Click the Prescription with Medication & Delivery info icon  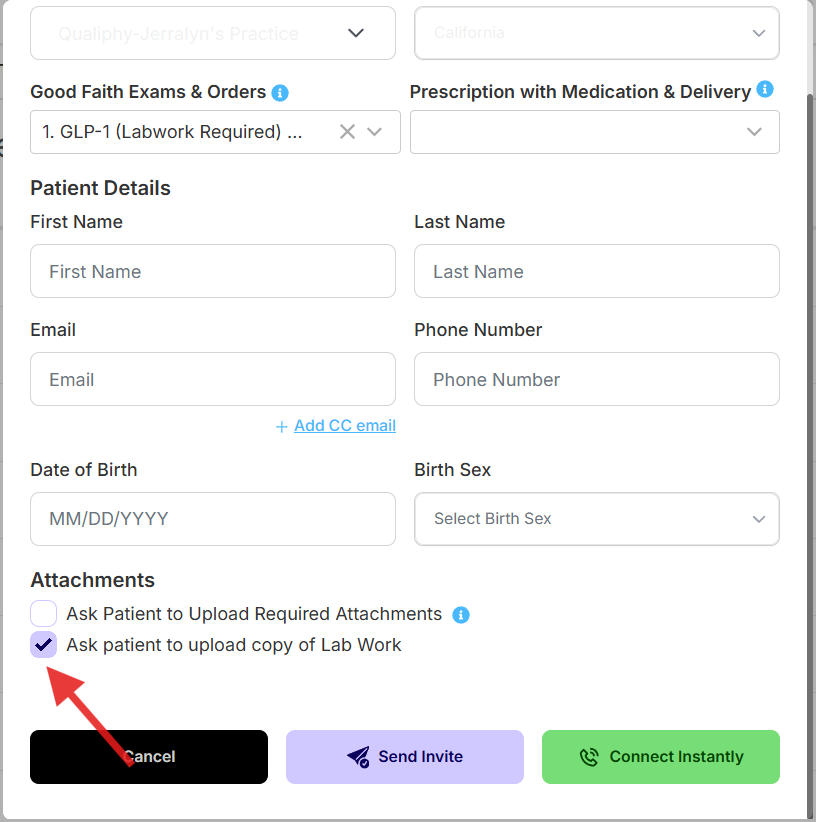766,90
